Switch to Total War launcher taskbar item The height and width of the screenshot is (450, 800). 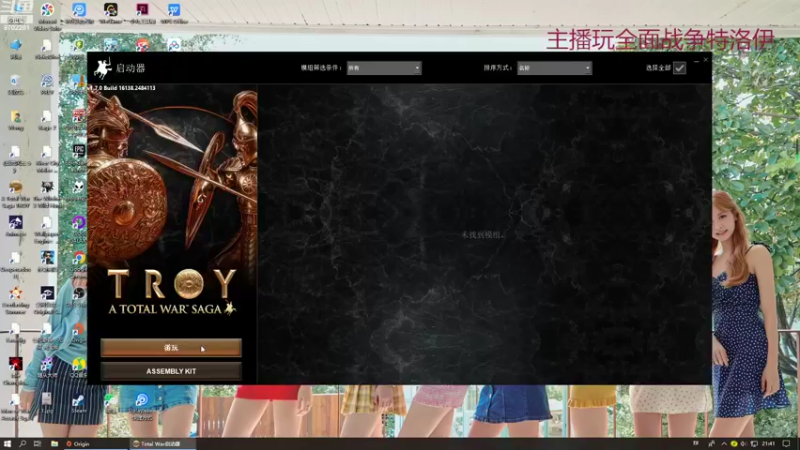pos(162,443)
